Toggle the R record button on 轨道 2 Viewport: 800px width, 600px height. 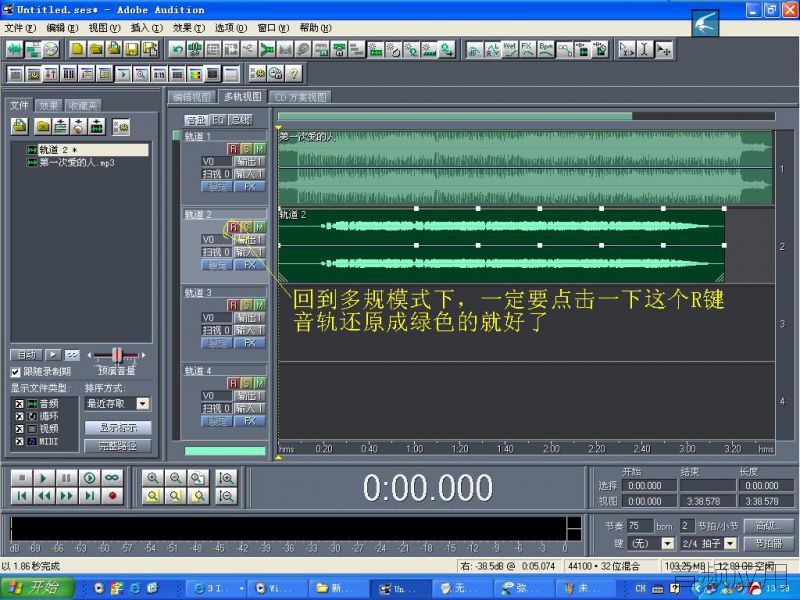pos(233,227)
